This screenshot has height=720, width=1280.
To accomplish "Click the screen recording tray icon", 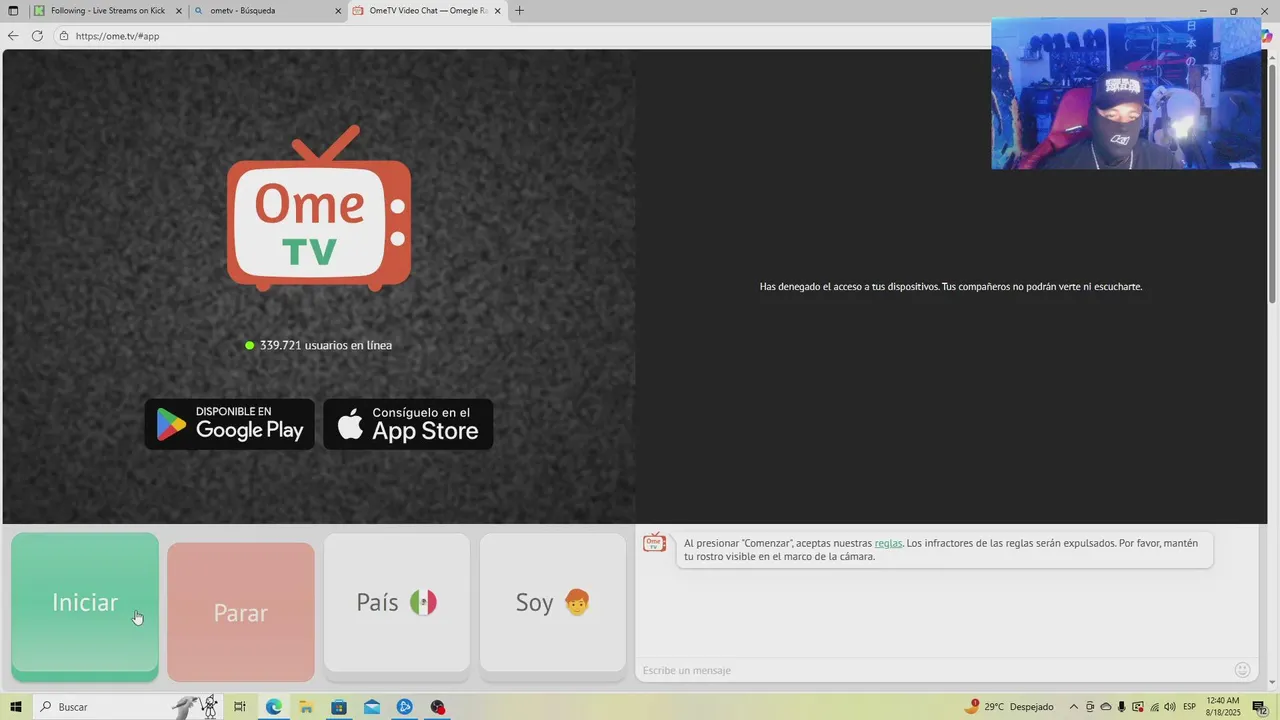I will [1138, 707].
